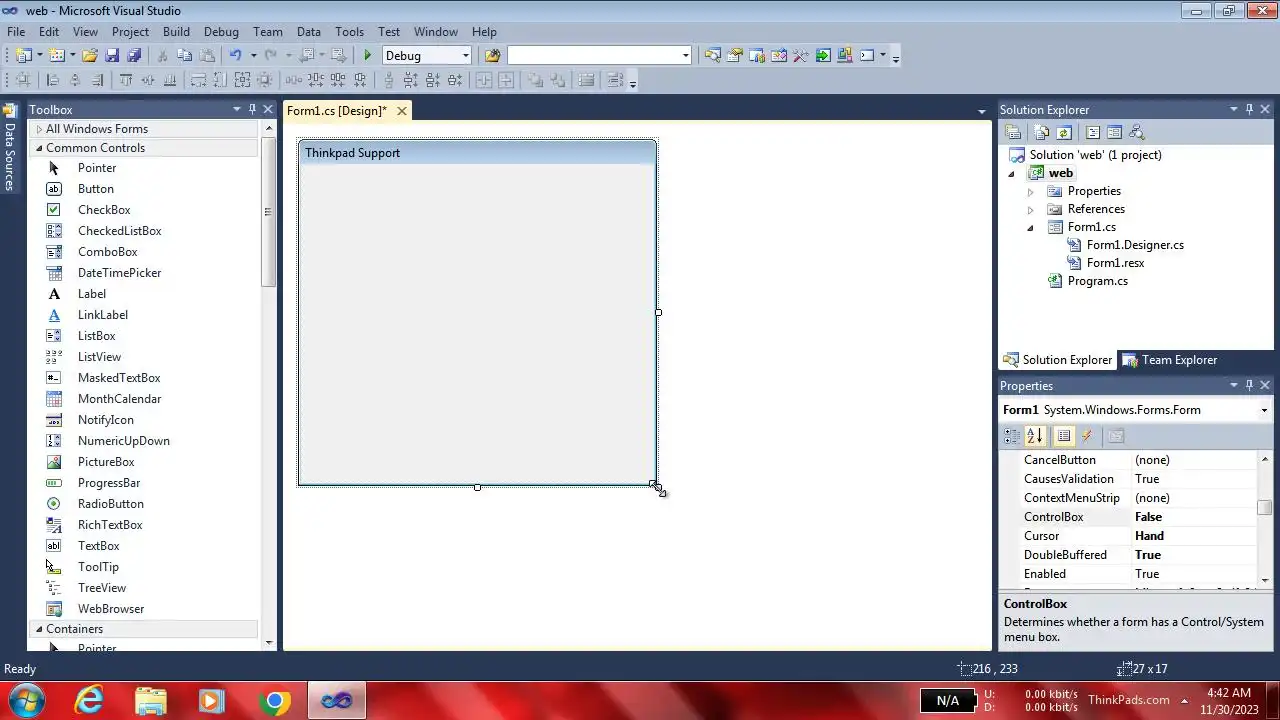1280x720 pixels.
Task: Expand the References node in Solution Explorer
Action: [x=1030, y=209]
